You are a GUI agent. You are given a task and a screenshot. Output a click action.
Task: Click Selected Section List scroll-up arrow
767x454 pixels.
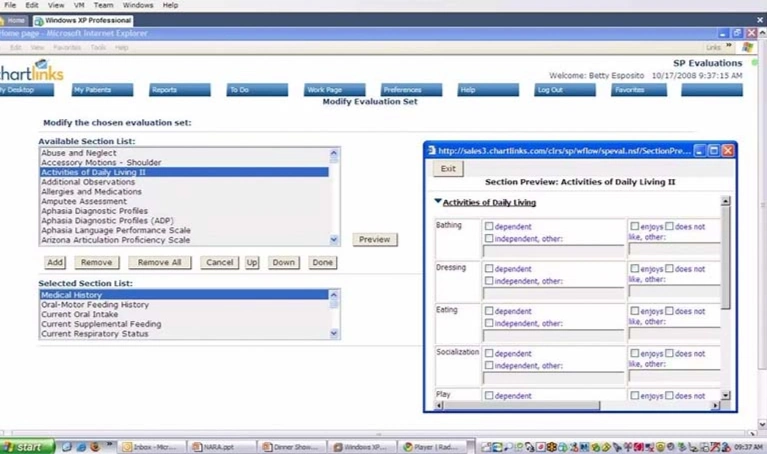334,295
